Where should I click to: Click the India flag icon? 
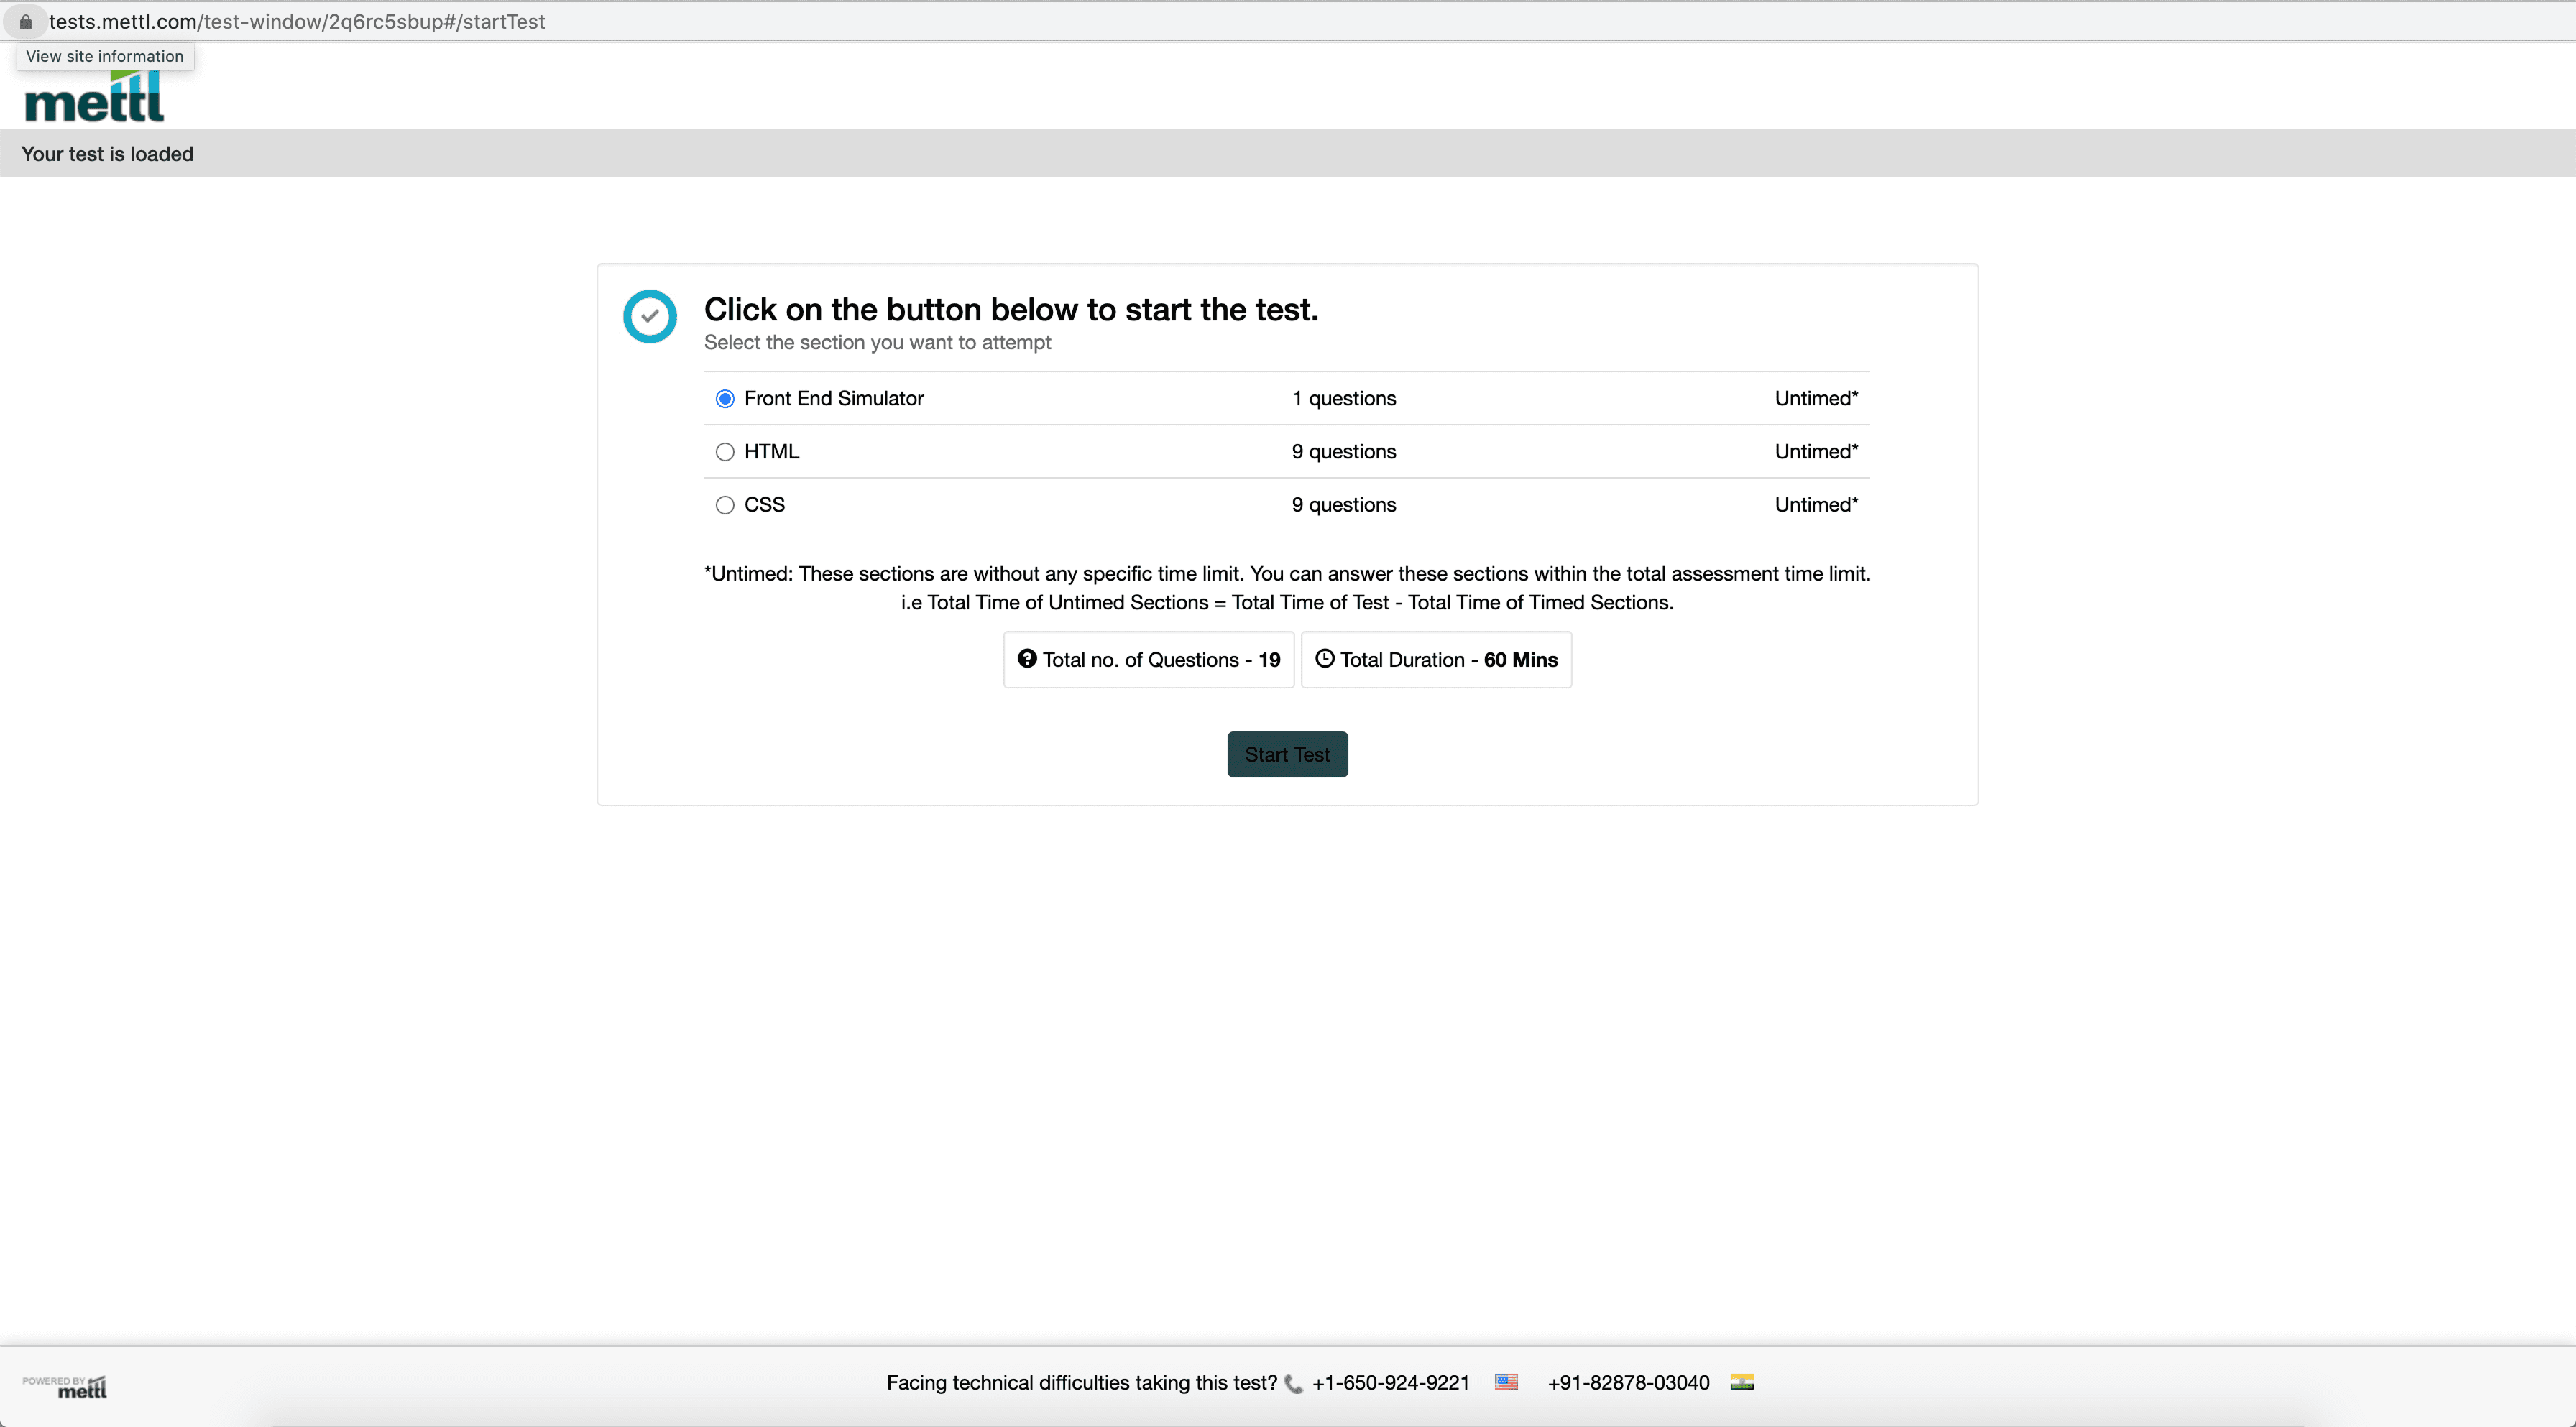coord(1742,1382)
